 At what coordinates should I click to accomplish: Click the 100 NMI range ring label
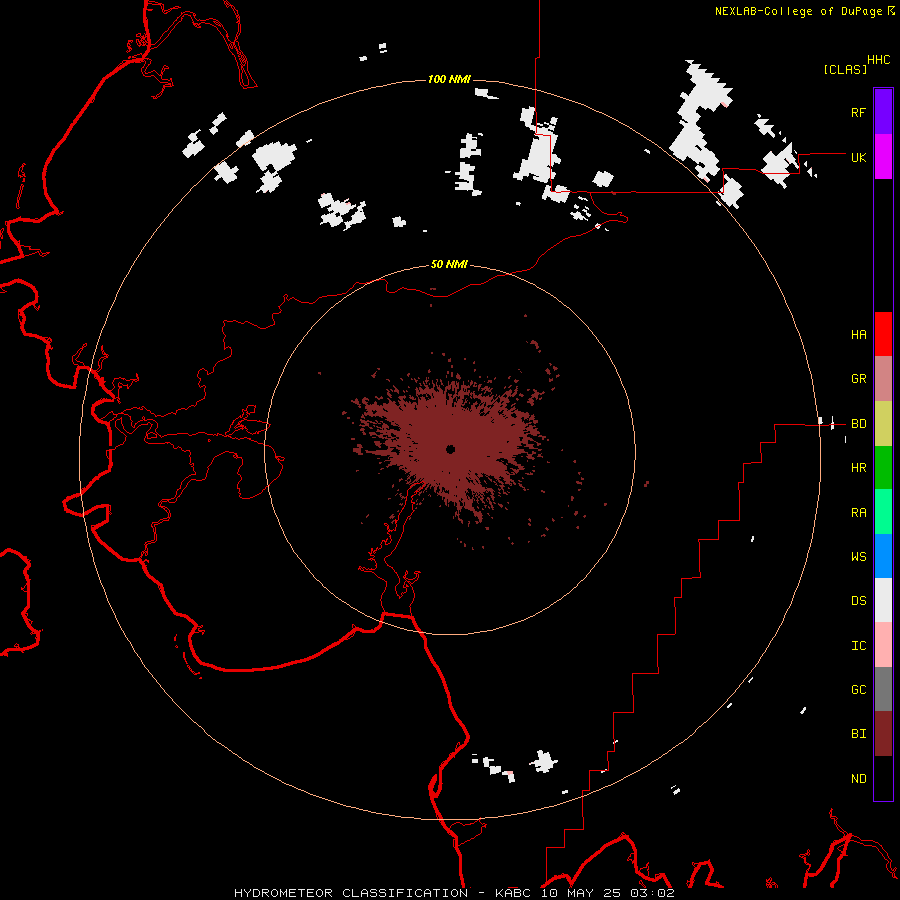[x=449, y=79]
